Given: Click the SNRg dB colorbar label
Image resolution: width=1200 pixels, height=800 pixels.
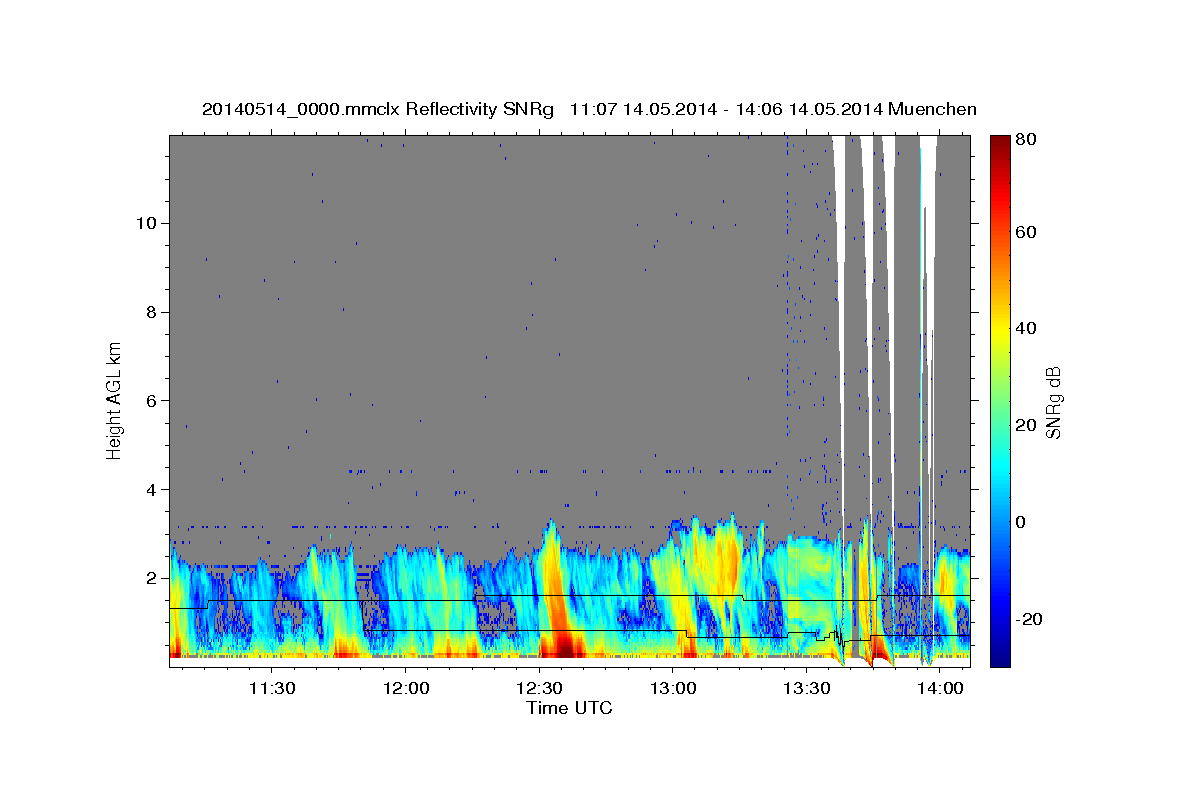Looking at the screenshot, I should pyautogui.click(x=1053, y=402).
